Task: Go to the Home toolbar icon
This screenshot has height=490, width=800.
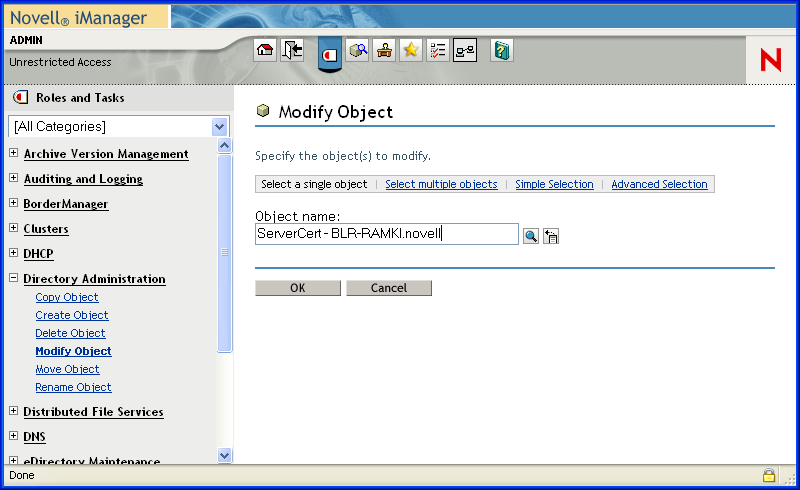Action: pos(265,50)
